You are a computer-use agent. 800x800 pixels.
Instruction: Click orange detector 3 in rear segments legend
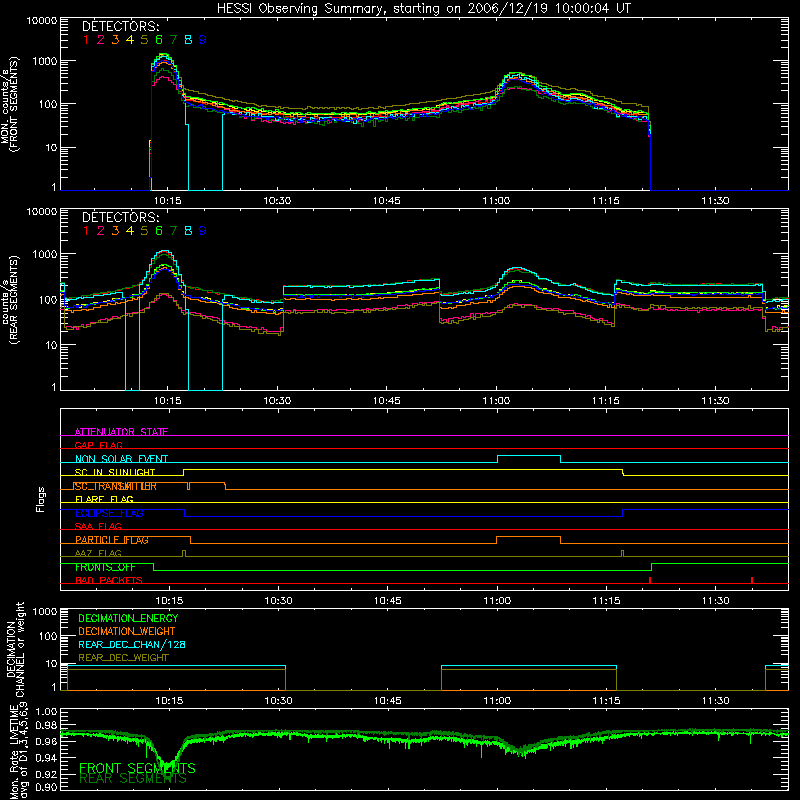coord(115,231)
